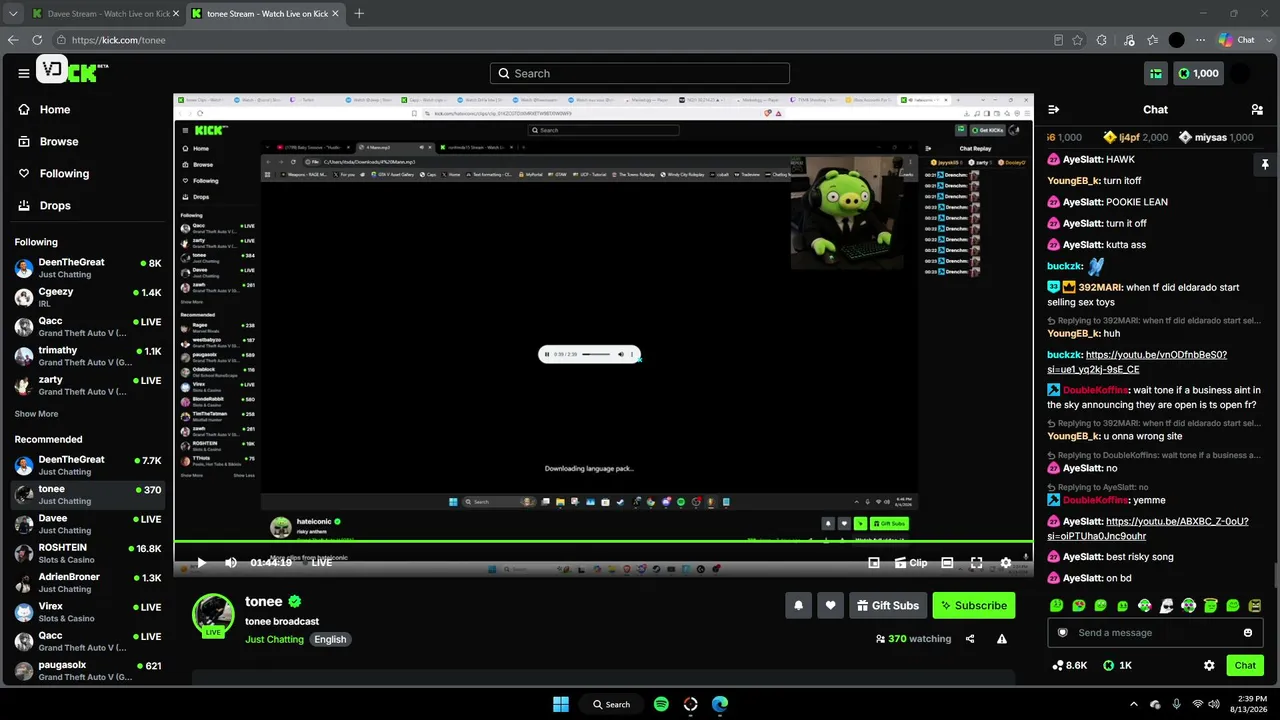The height and width of the screenshot is (720, 1280).
Task: Open the emote picker in message box
Action: [1248, 633]
